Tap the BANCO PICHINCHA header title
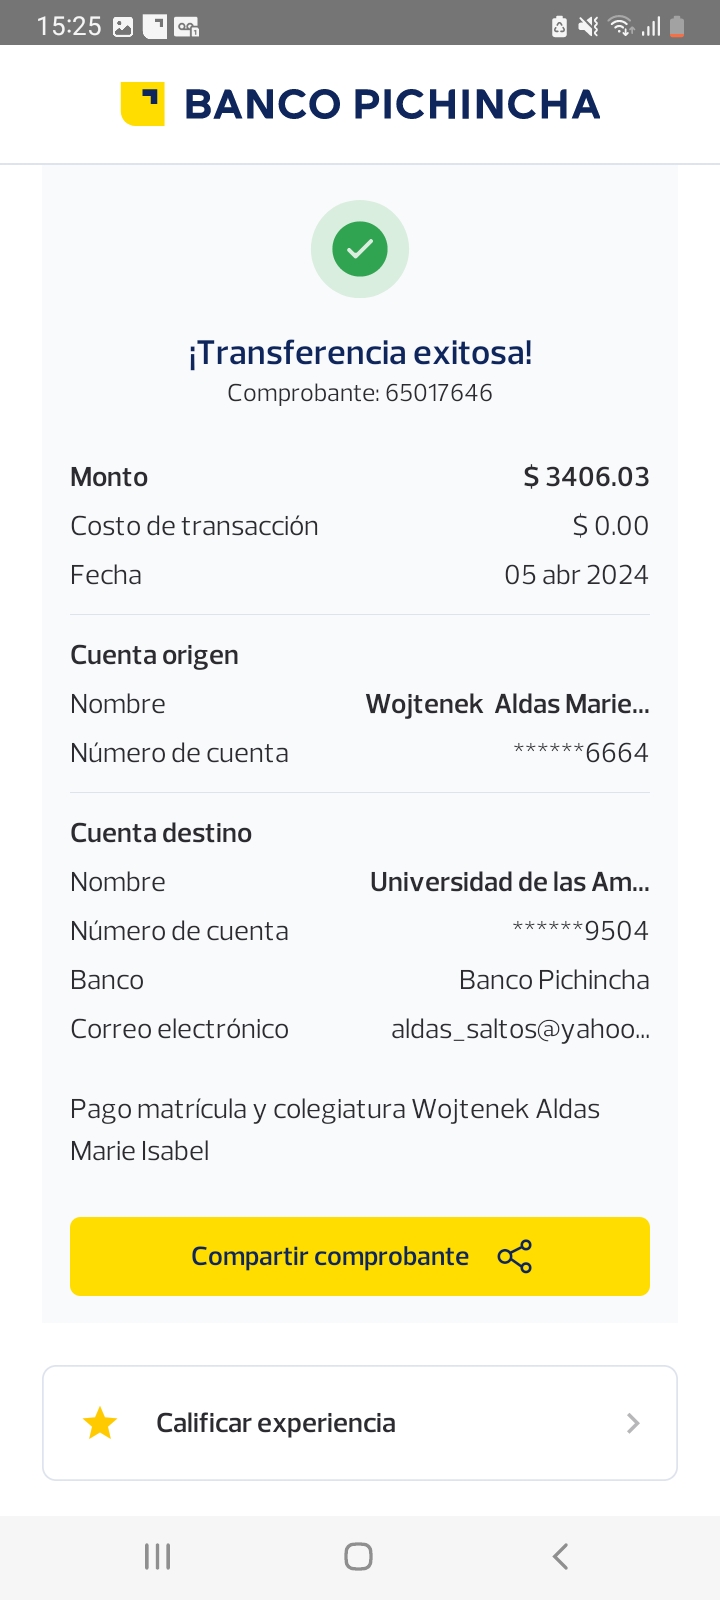 [392, 104]
